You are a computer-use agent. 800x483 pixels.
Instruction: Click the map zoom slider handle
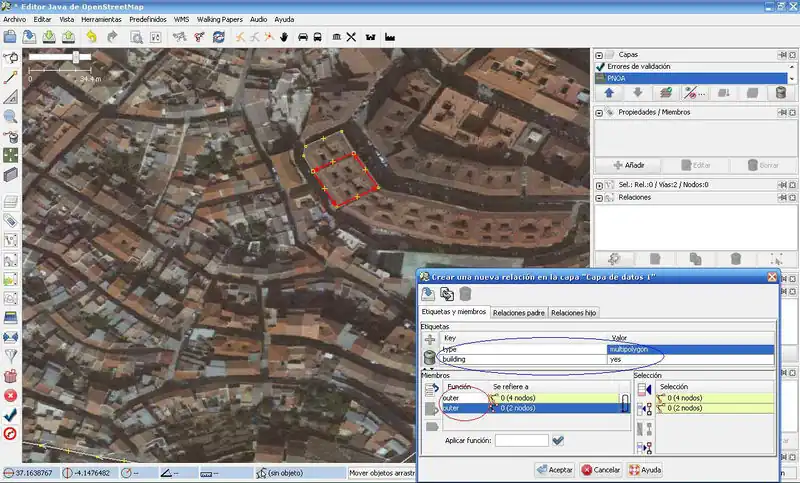76,57
